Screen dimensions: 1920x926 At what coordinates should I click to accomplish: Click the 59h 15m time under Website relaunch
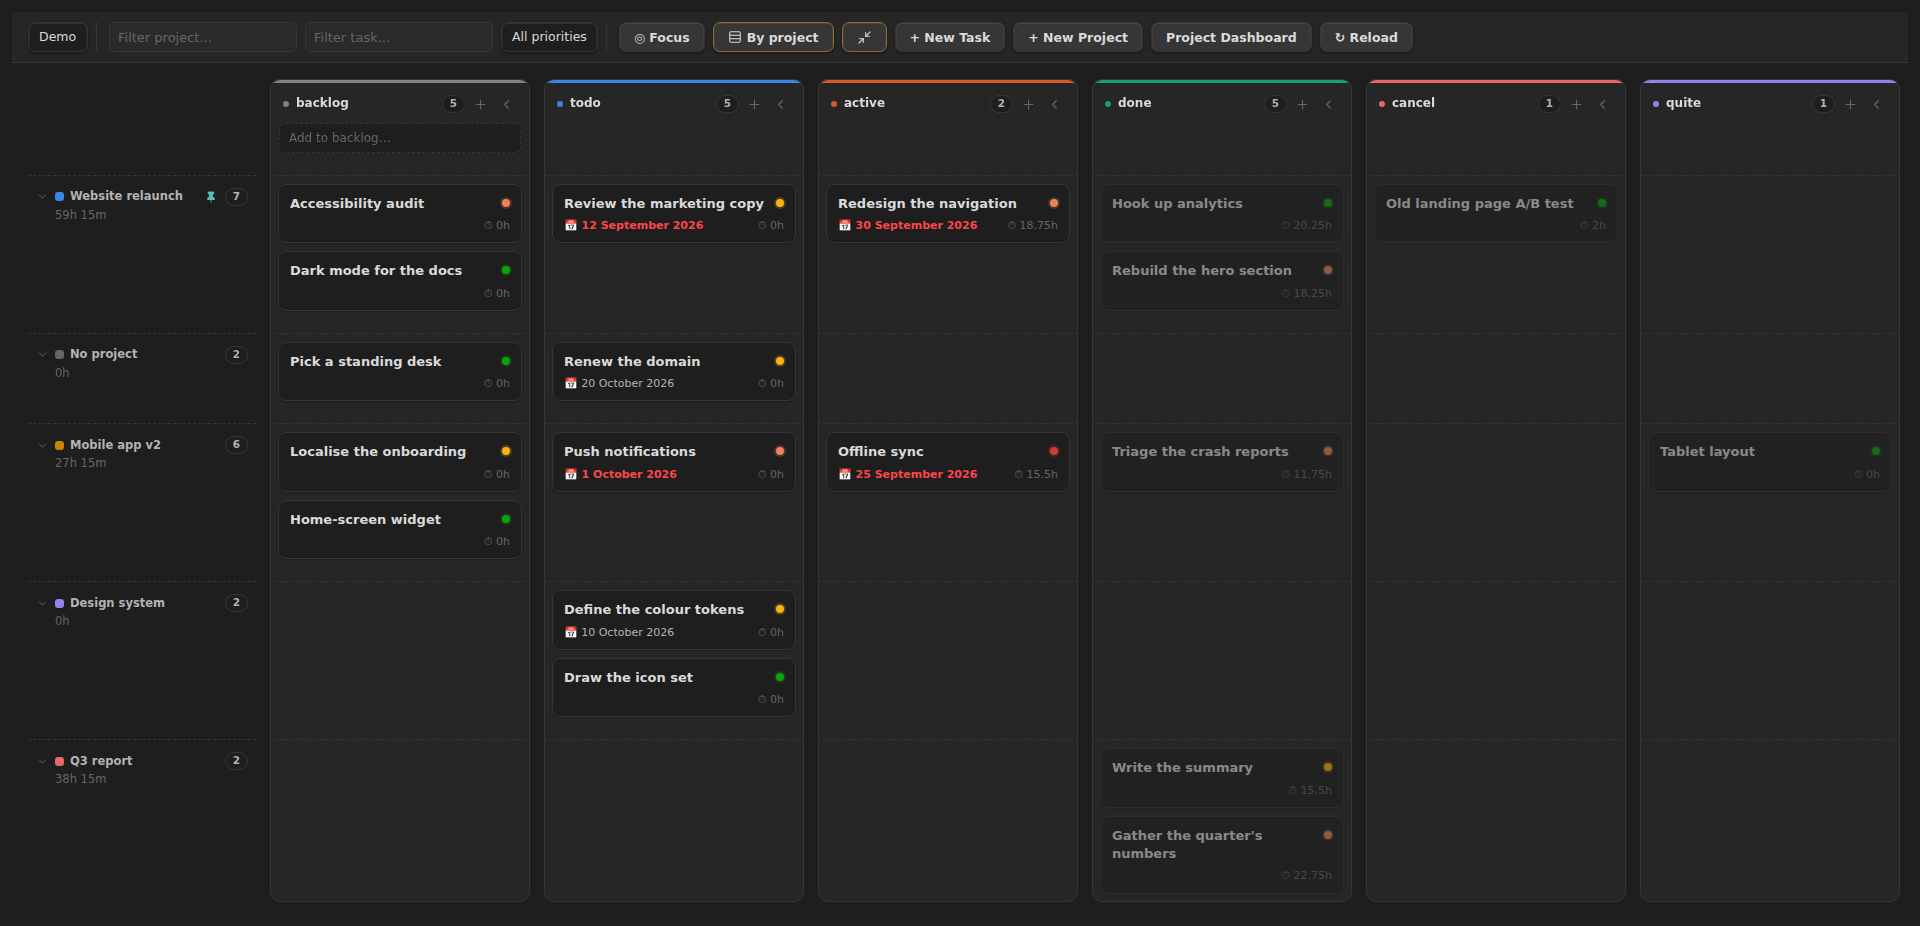80,215
